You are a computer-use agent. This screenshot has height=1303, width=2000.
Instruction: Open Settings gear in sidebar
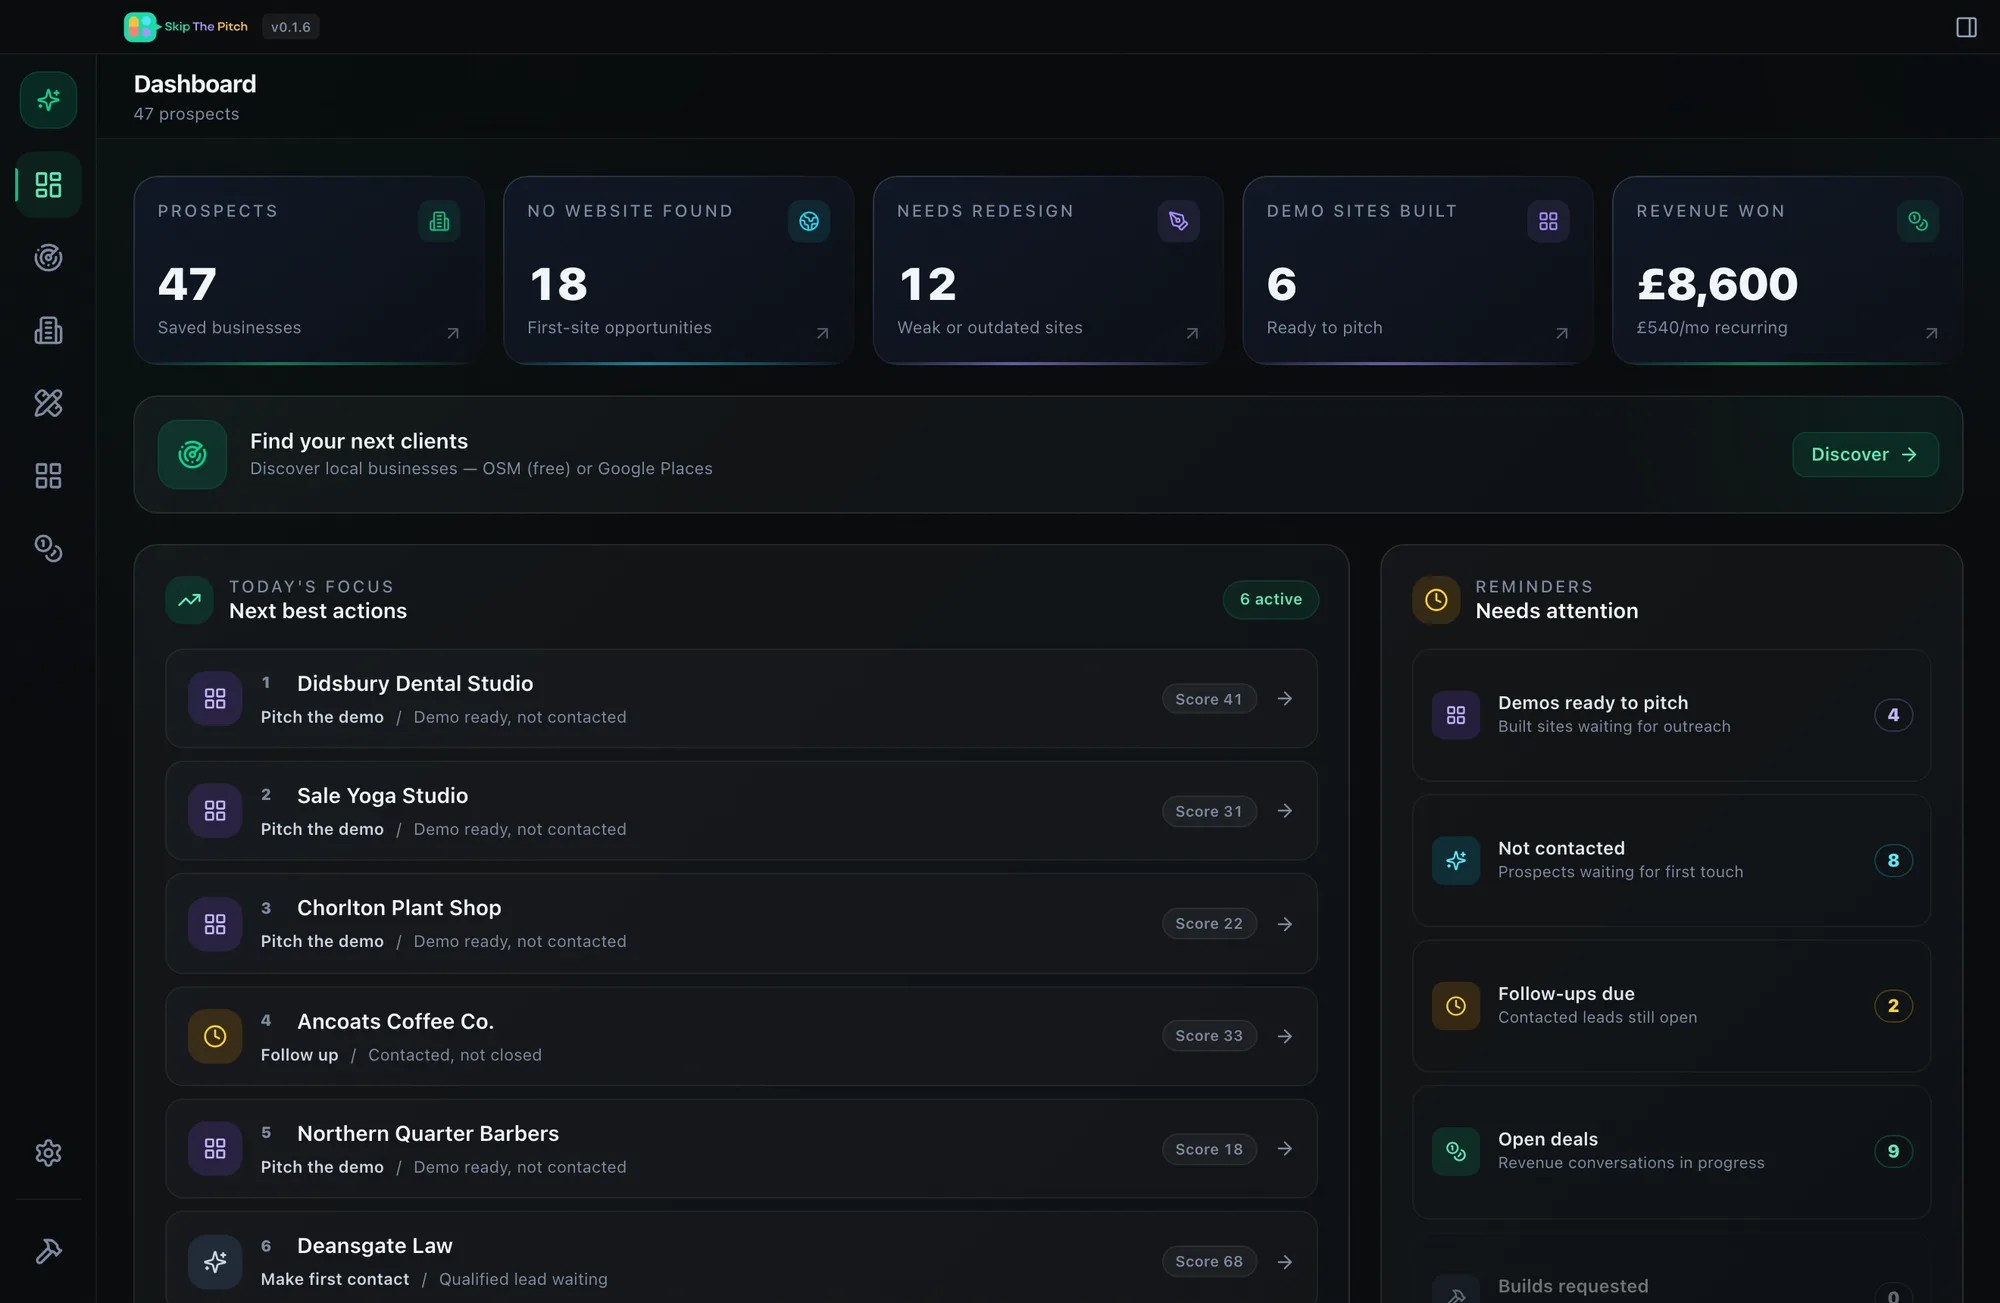(48, 1153)
